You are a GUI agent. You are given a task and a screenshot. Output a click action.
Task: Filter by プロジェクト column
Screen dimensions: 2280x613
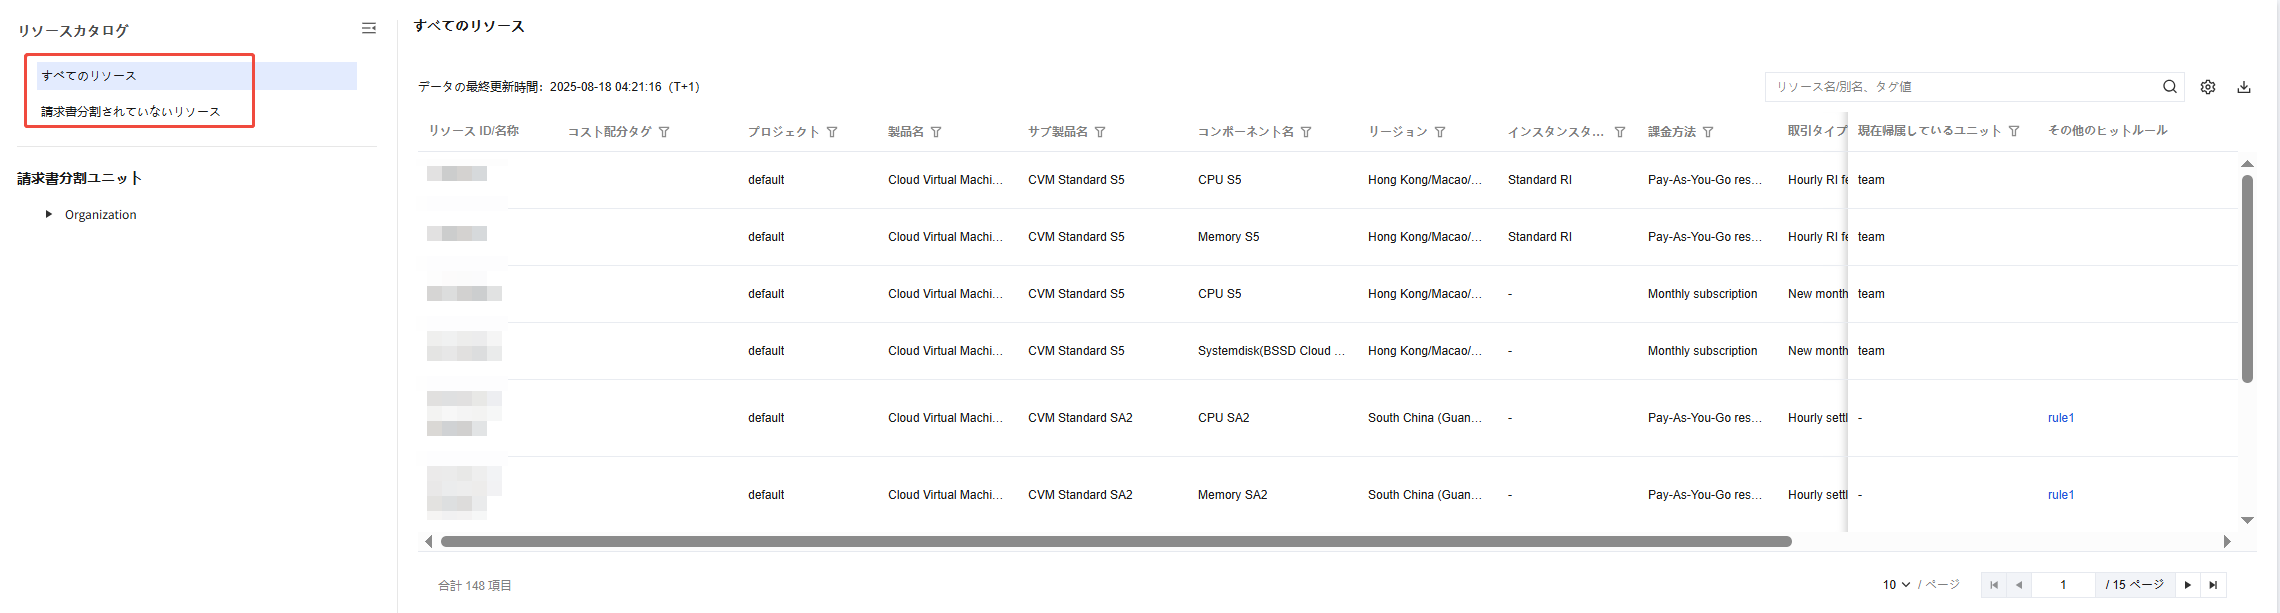point(832,132)
